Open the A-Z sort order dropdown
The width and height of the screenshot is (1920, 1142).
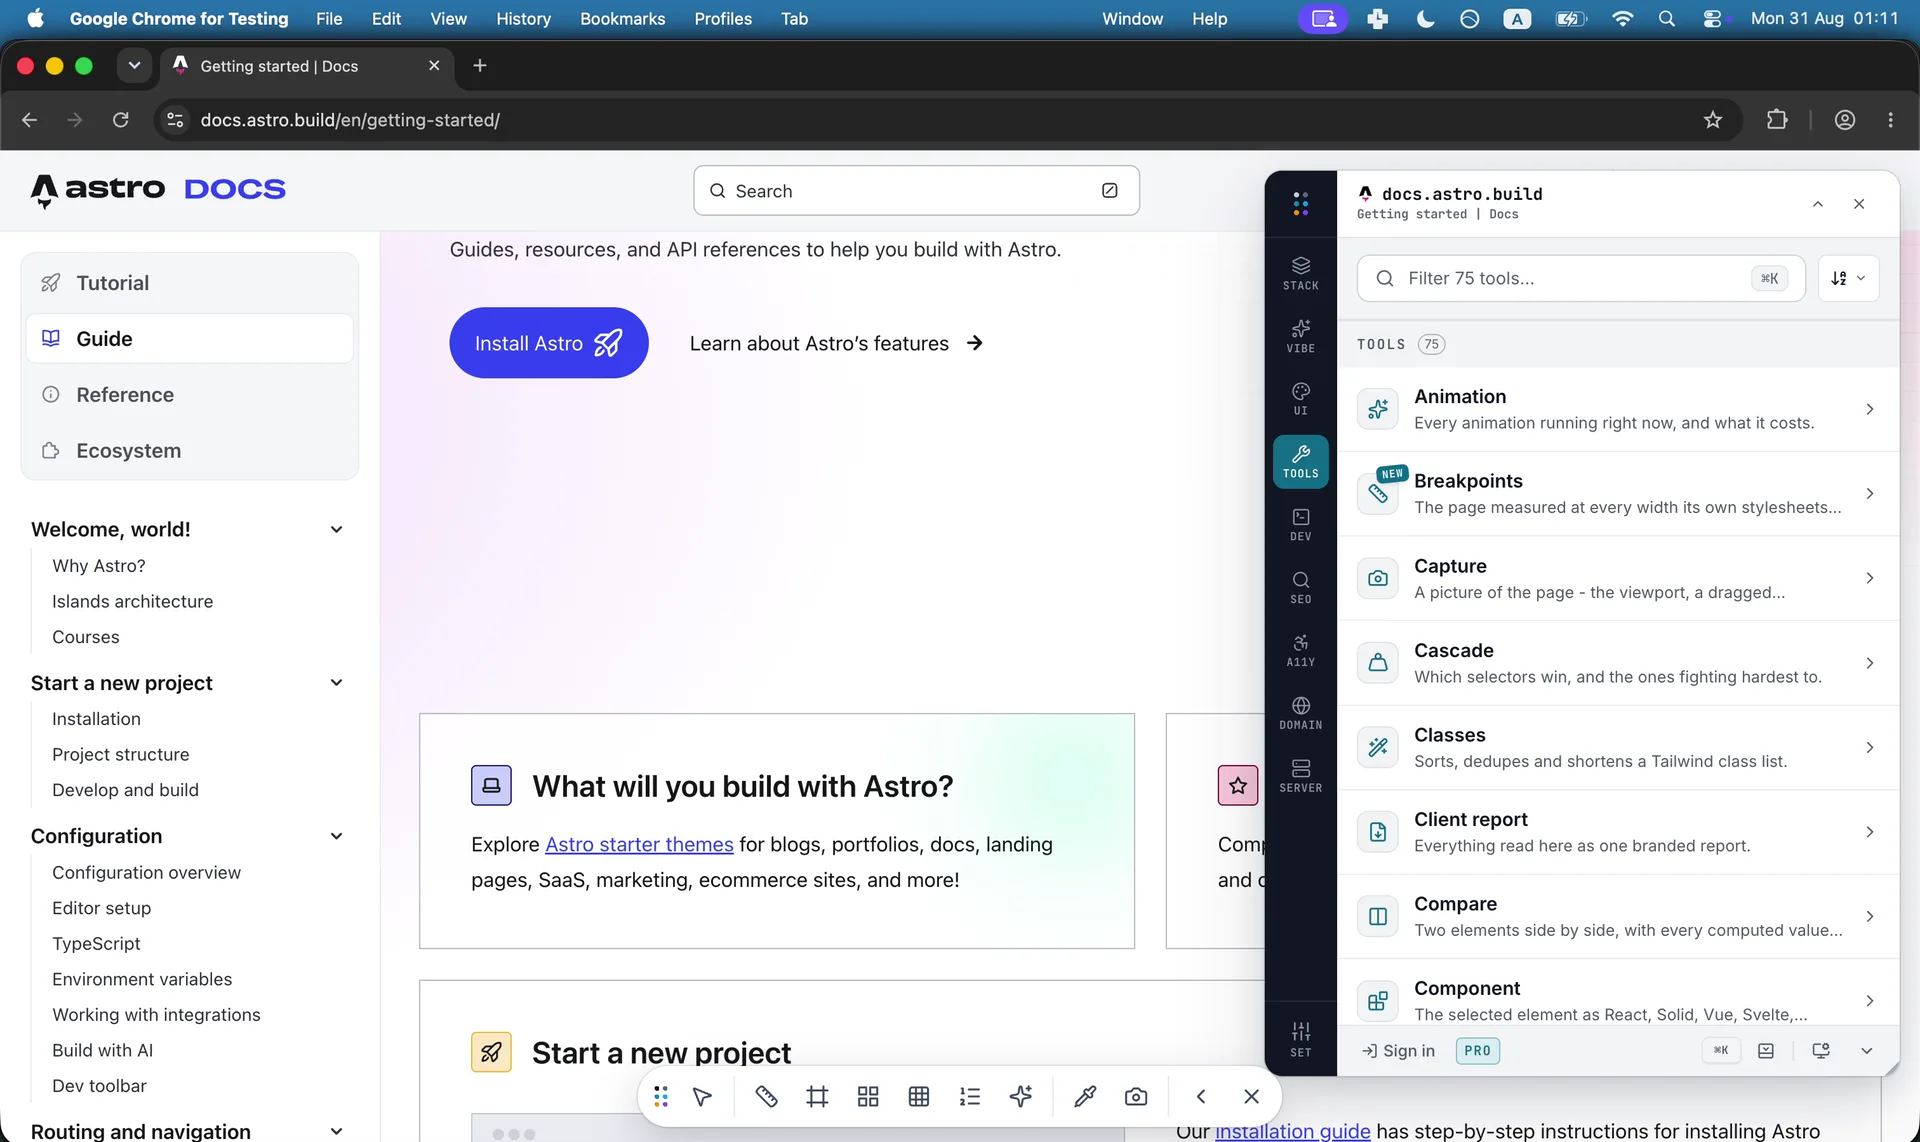[x=1848, y=278]
